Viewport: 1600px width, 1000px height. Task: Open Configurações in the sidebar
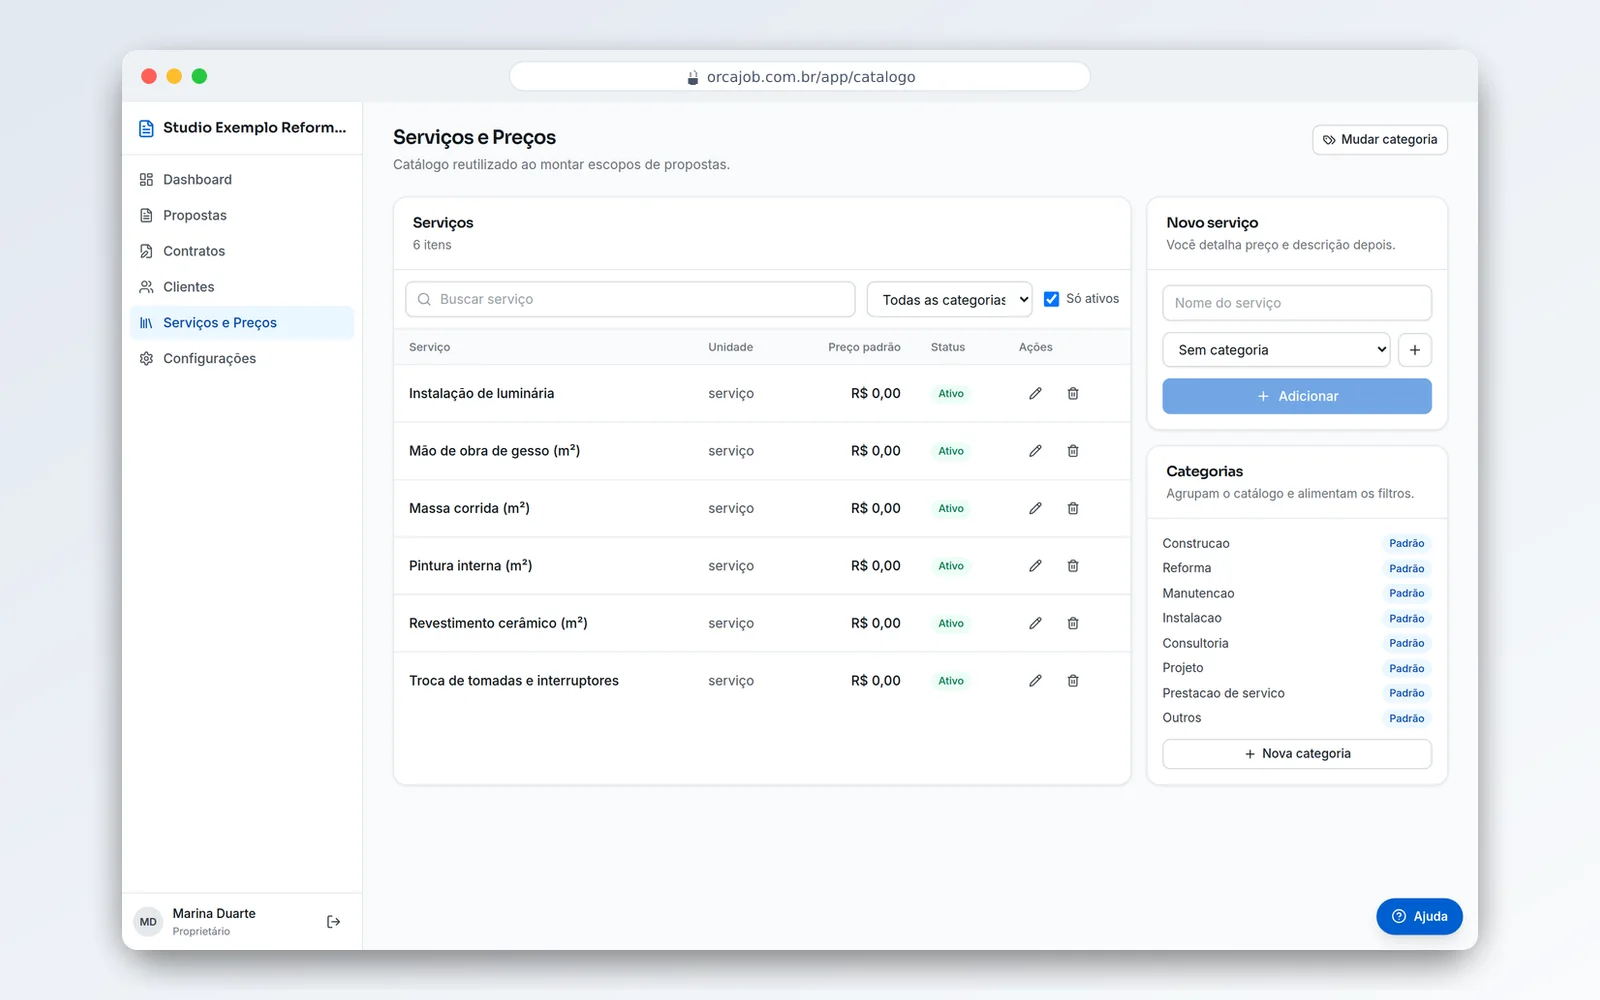pyautogui.click(x=242, y=359)
